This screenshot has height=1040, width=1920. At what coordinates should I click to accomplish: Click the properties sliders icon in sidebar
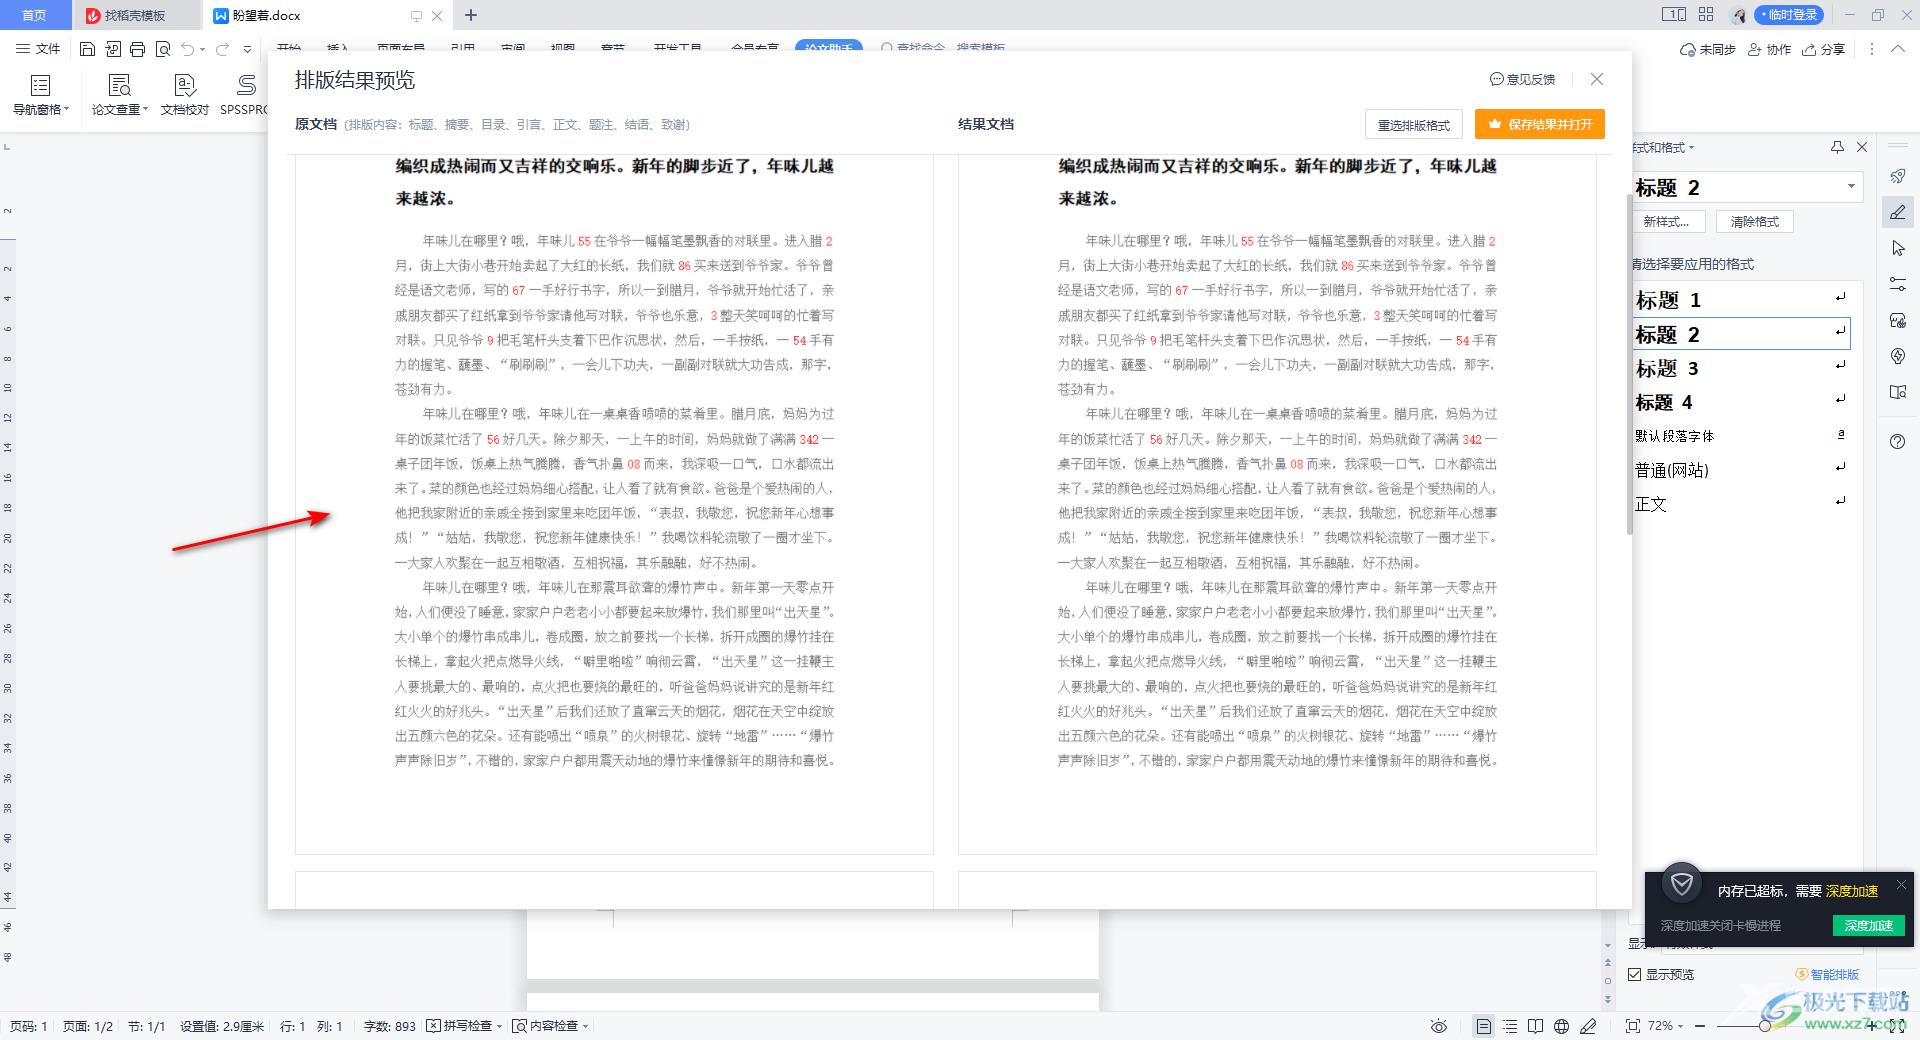[x=1898, y=284]
